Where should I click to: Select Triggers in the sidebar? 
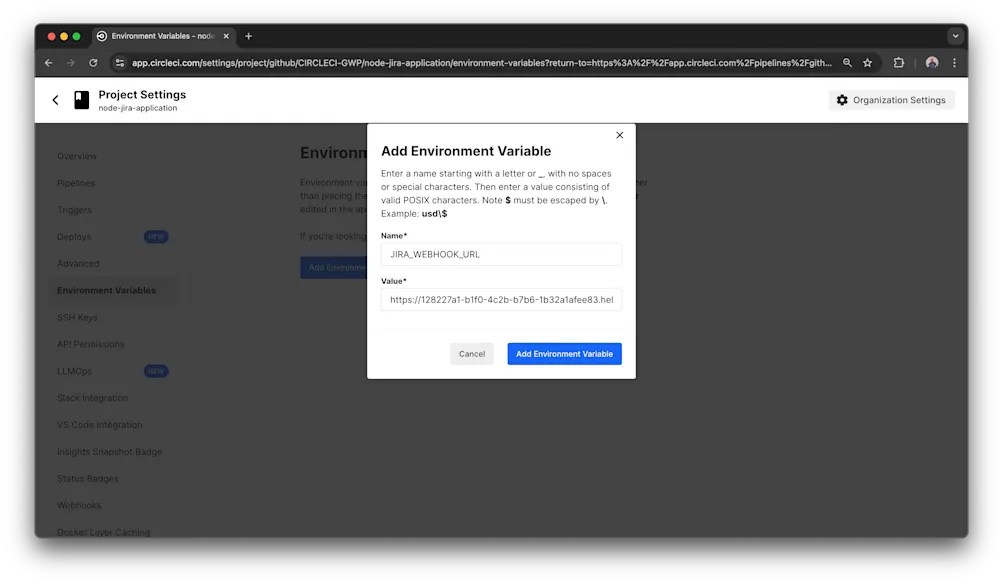coord(74,210)
